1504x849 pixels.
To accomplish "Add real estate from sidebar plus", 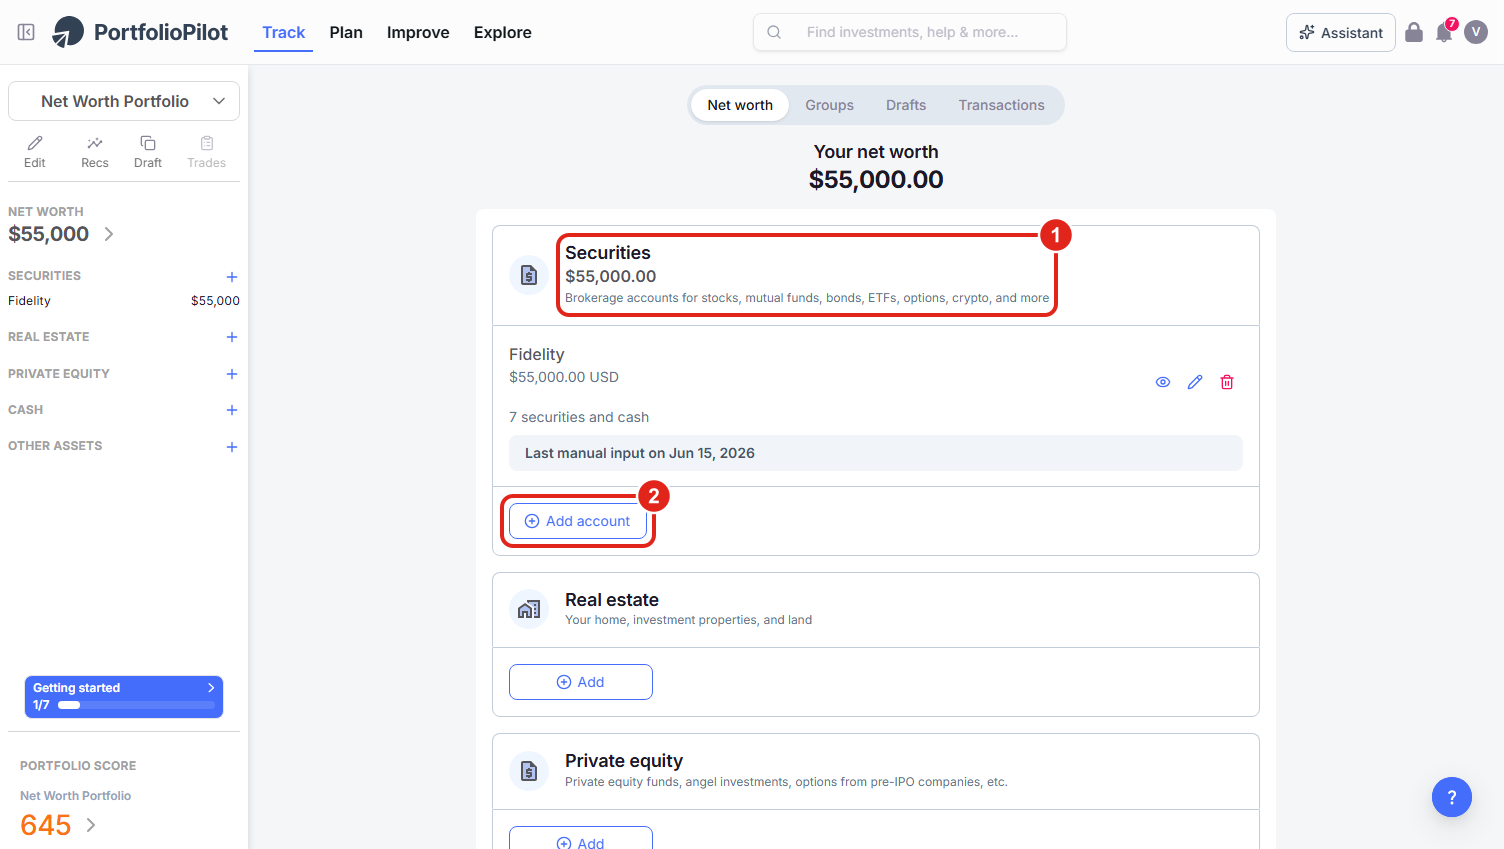I will click(x=232, y=337).
